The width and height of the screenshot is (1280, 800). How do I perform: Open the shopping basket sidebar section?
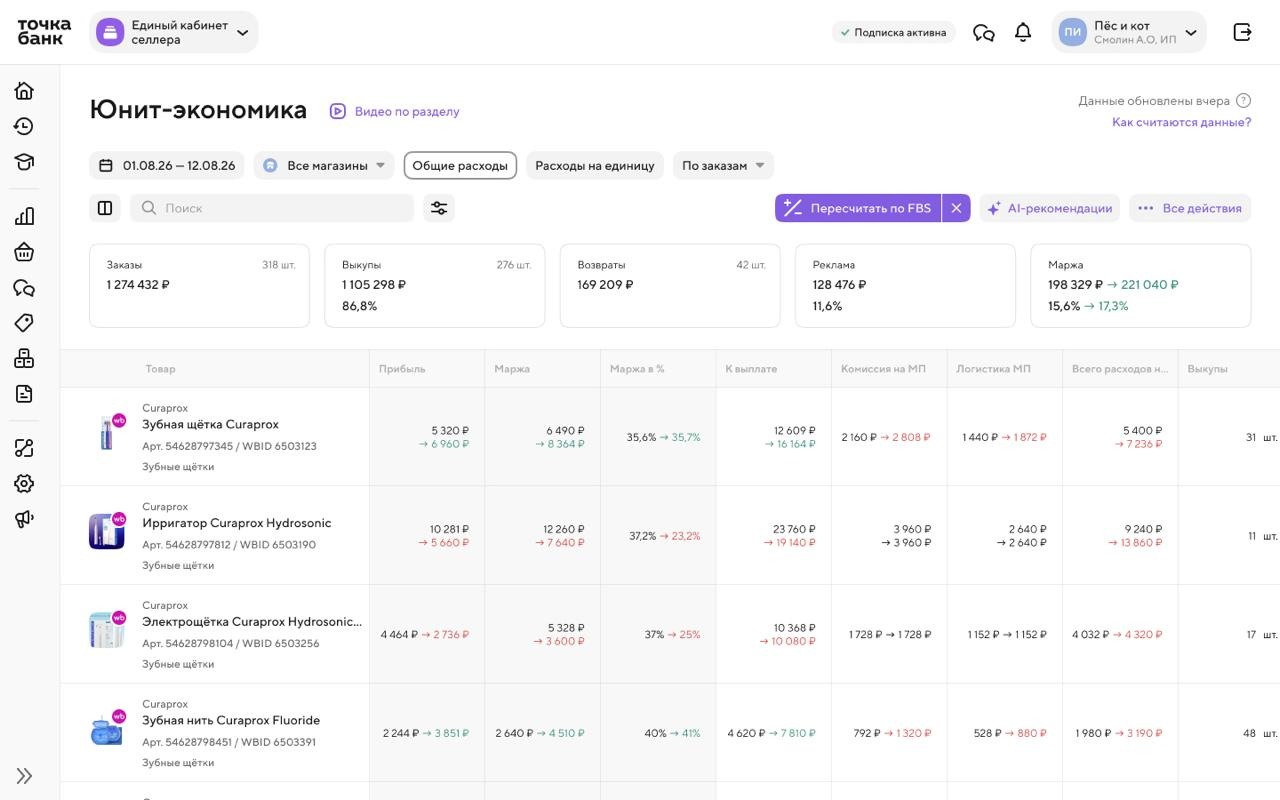[24, 252]
